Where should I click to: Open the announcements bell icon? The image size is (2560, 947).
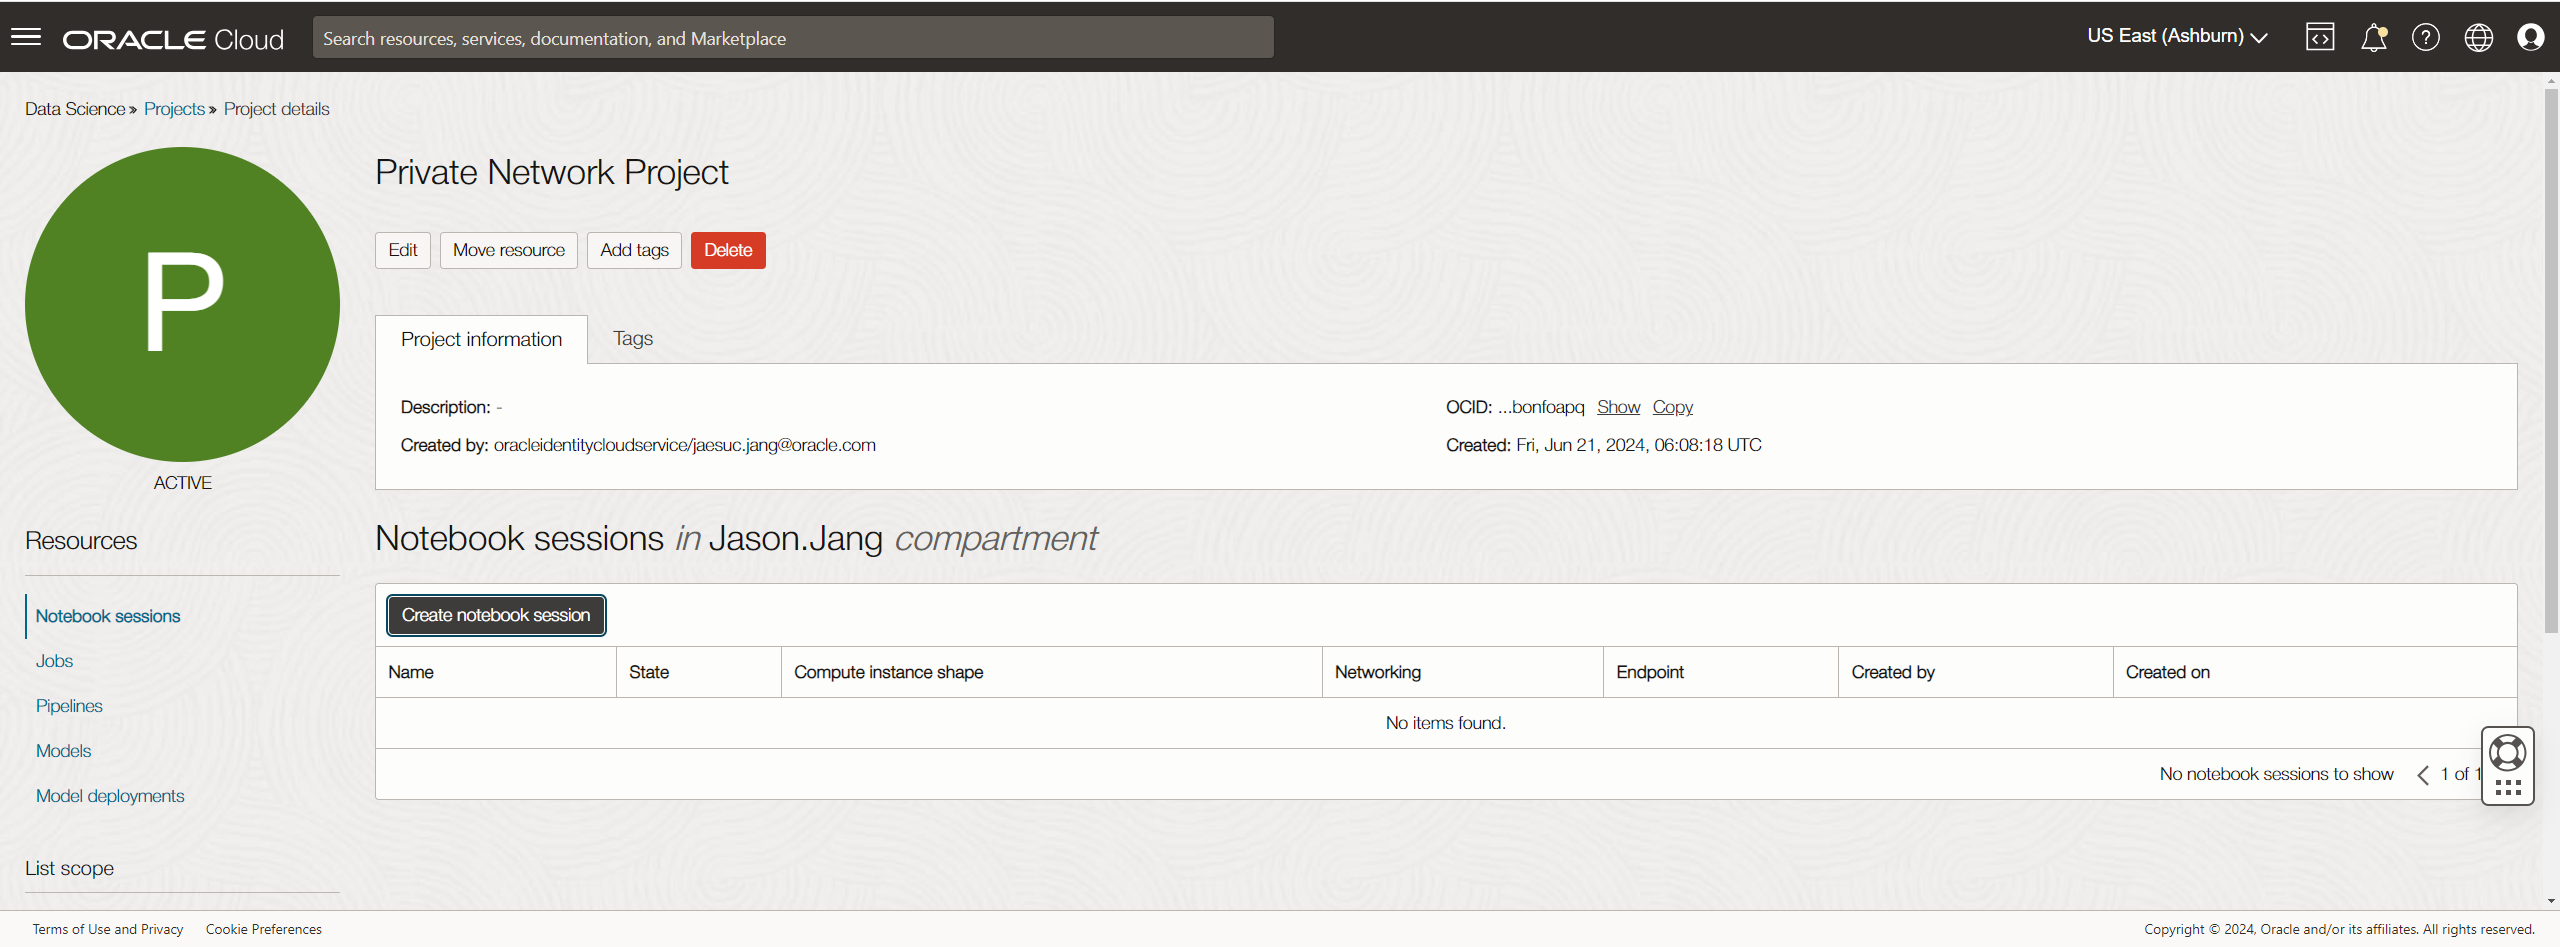pos(2374,37)
